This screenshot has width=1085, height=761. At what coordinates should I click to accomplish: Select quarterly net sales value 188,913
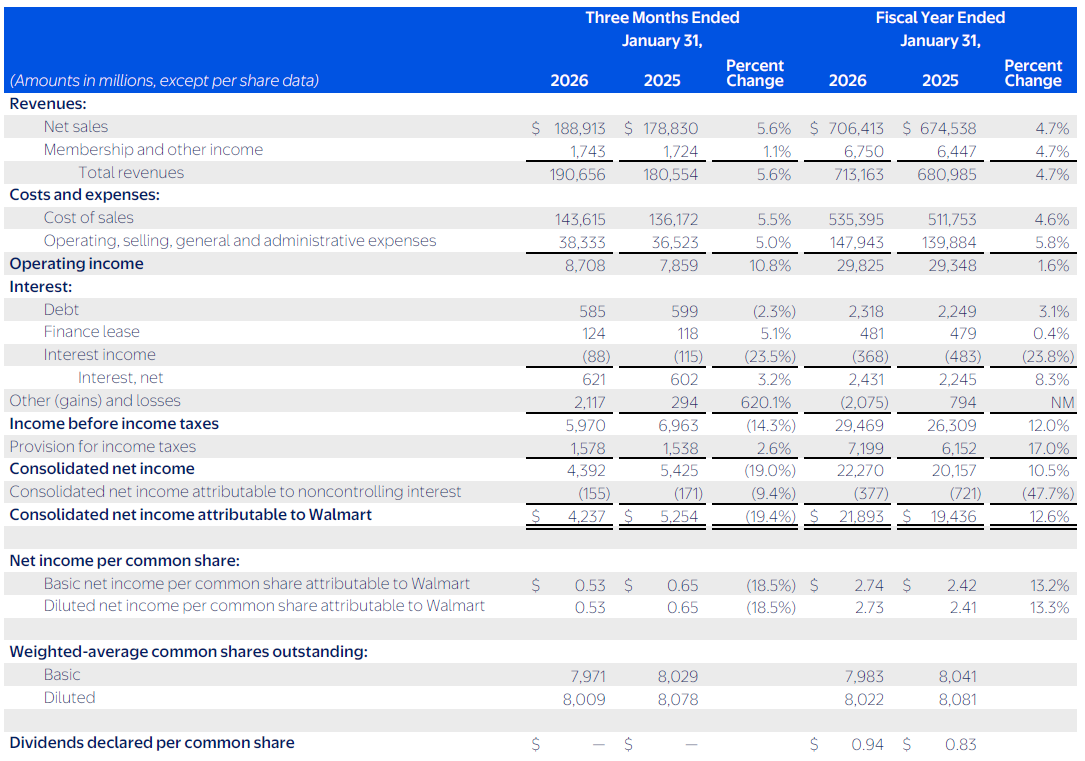579,129
